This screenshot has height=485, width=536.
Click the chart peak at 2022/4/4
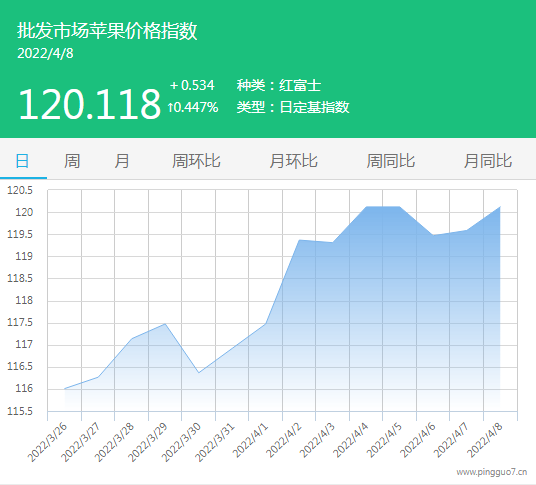coord(366,207)
